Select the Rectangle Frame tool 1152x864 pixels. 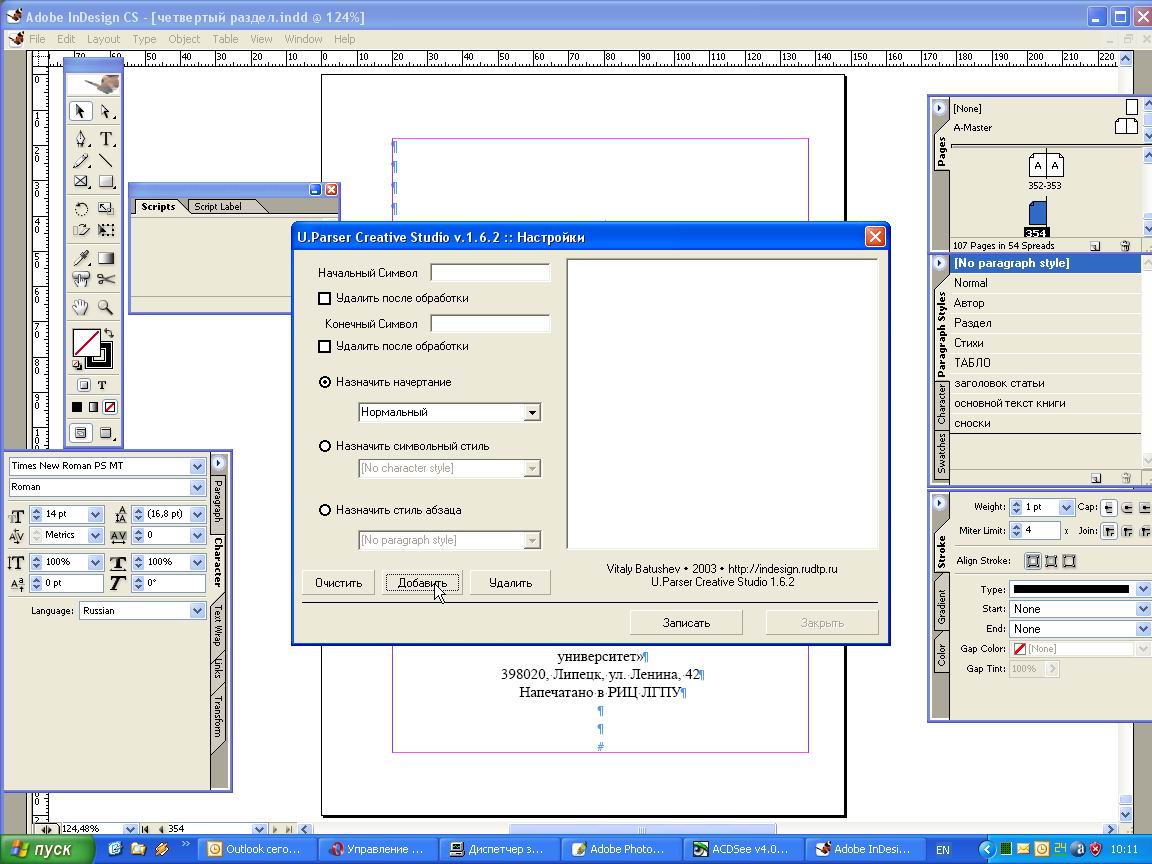point(80,181)
